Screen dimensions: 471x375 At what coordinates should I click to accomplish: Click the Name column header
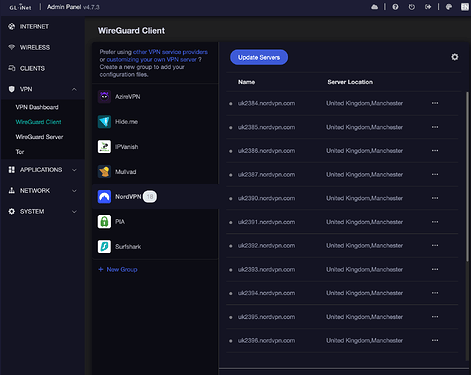246,82
